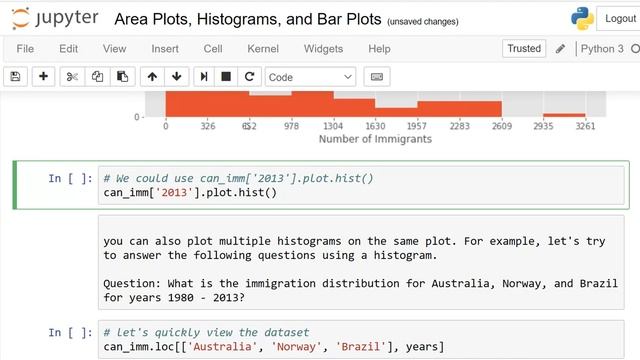Click the pencil edit icon

560,49
